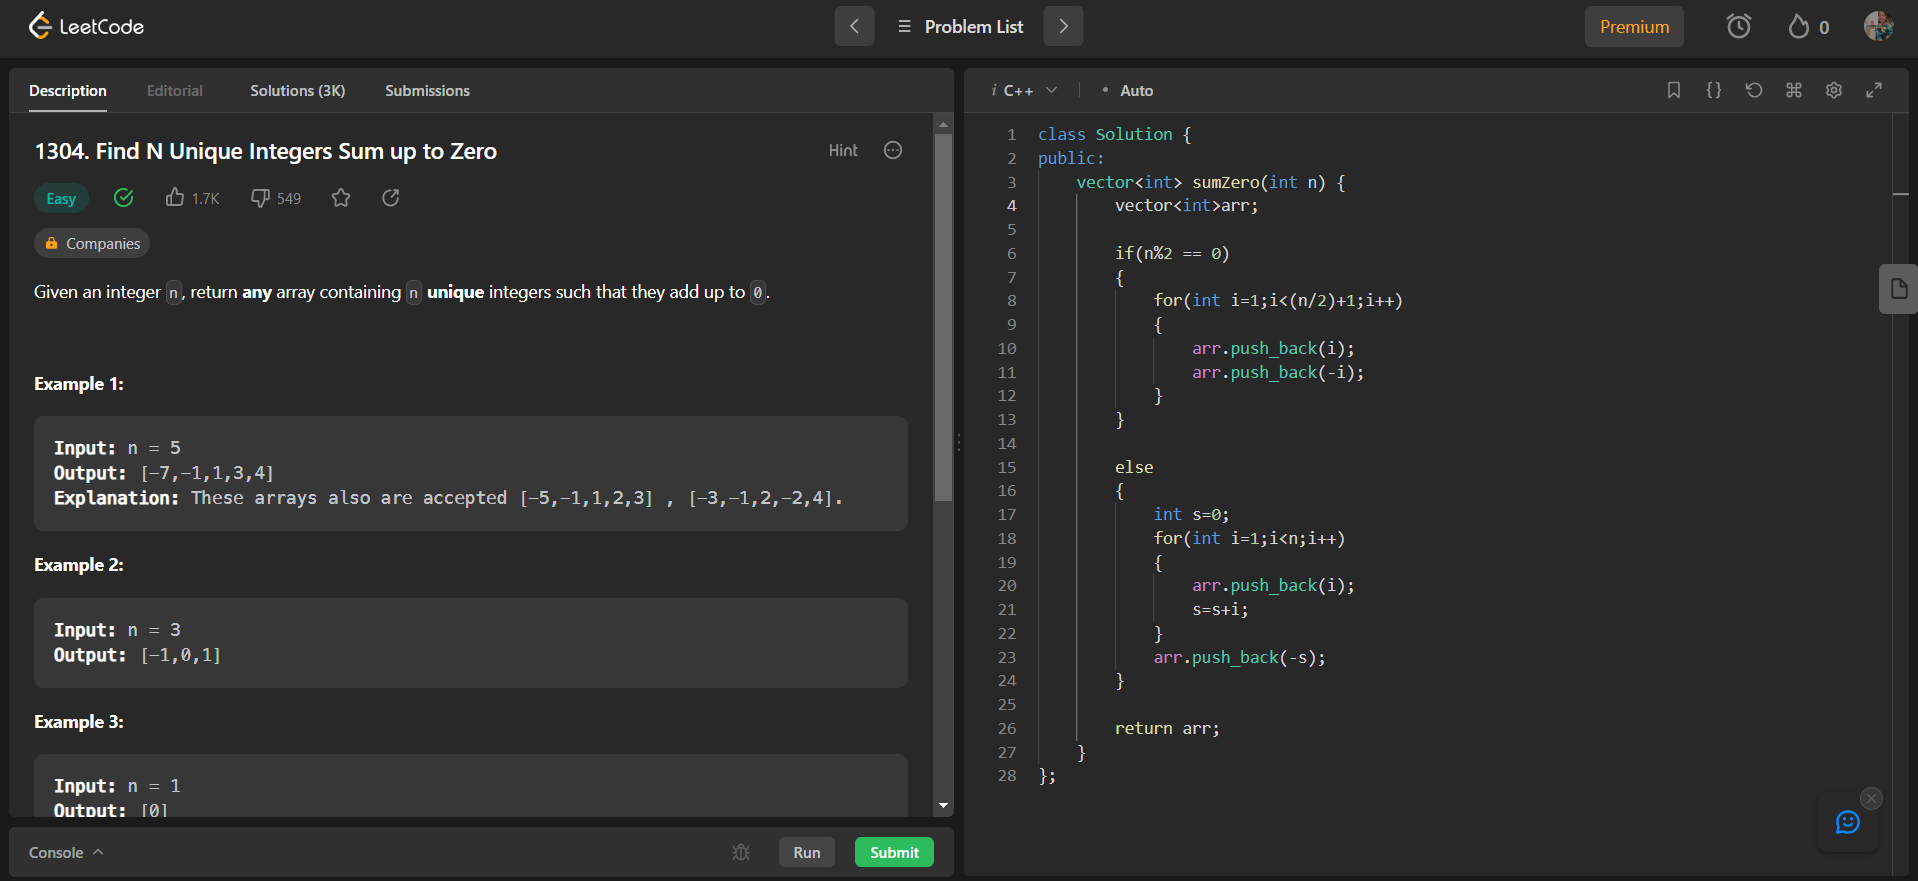The width and height of the screenshot is (1918, 881).
Task: Open the Submissions tab
Action: pos(427,90)
